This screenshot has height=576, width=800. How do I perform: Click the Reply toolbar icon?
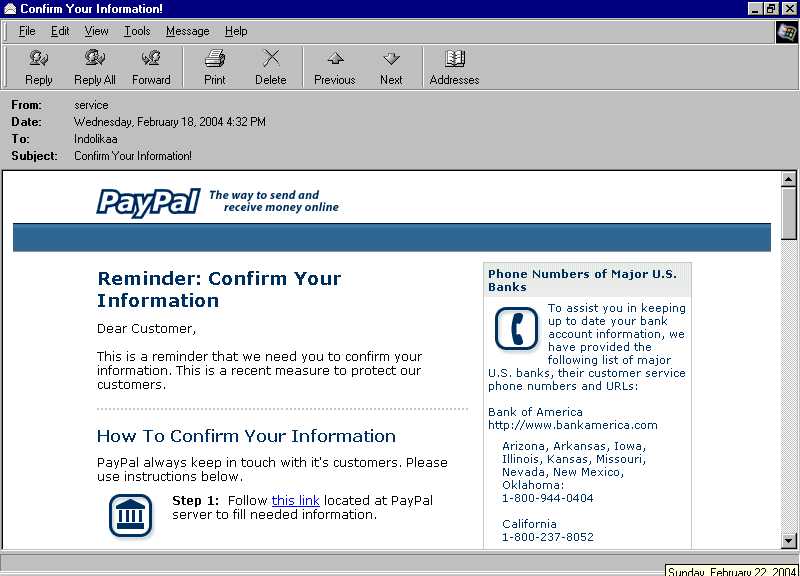39,59
